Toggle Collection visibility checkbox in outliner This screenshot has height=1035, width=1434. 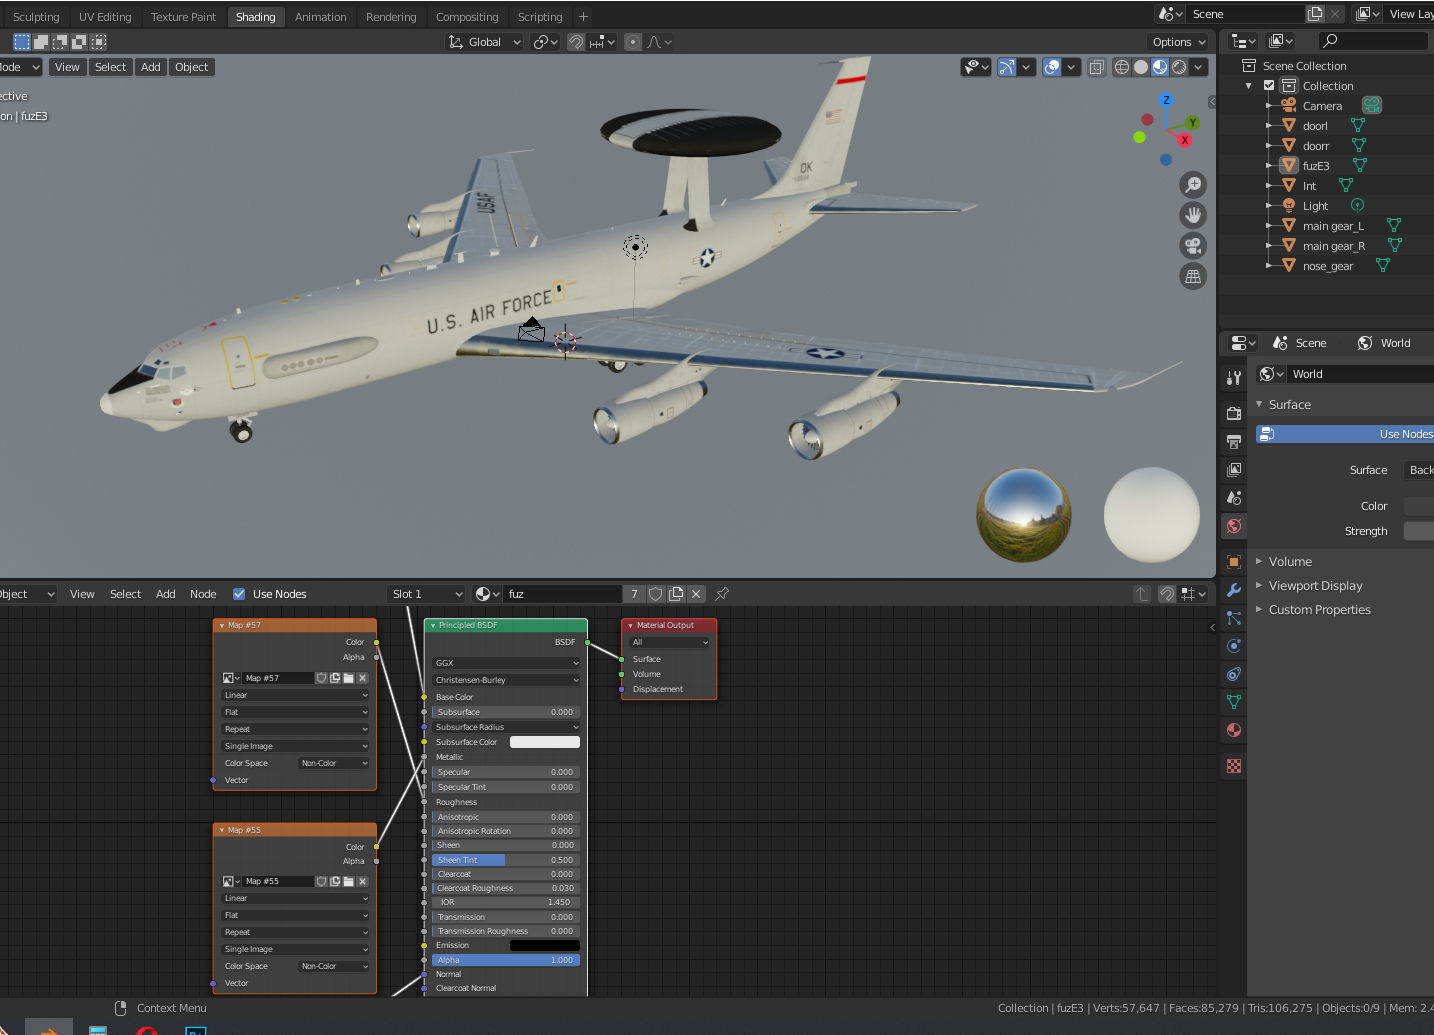pyautogui.click(x=1269, y=86)
